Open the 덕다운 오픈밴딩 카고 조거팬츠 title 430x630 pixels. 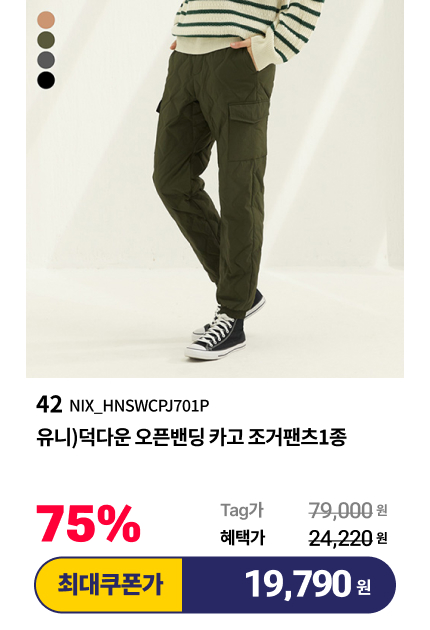tap(191, 437)
